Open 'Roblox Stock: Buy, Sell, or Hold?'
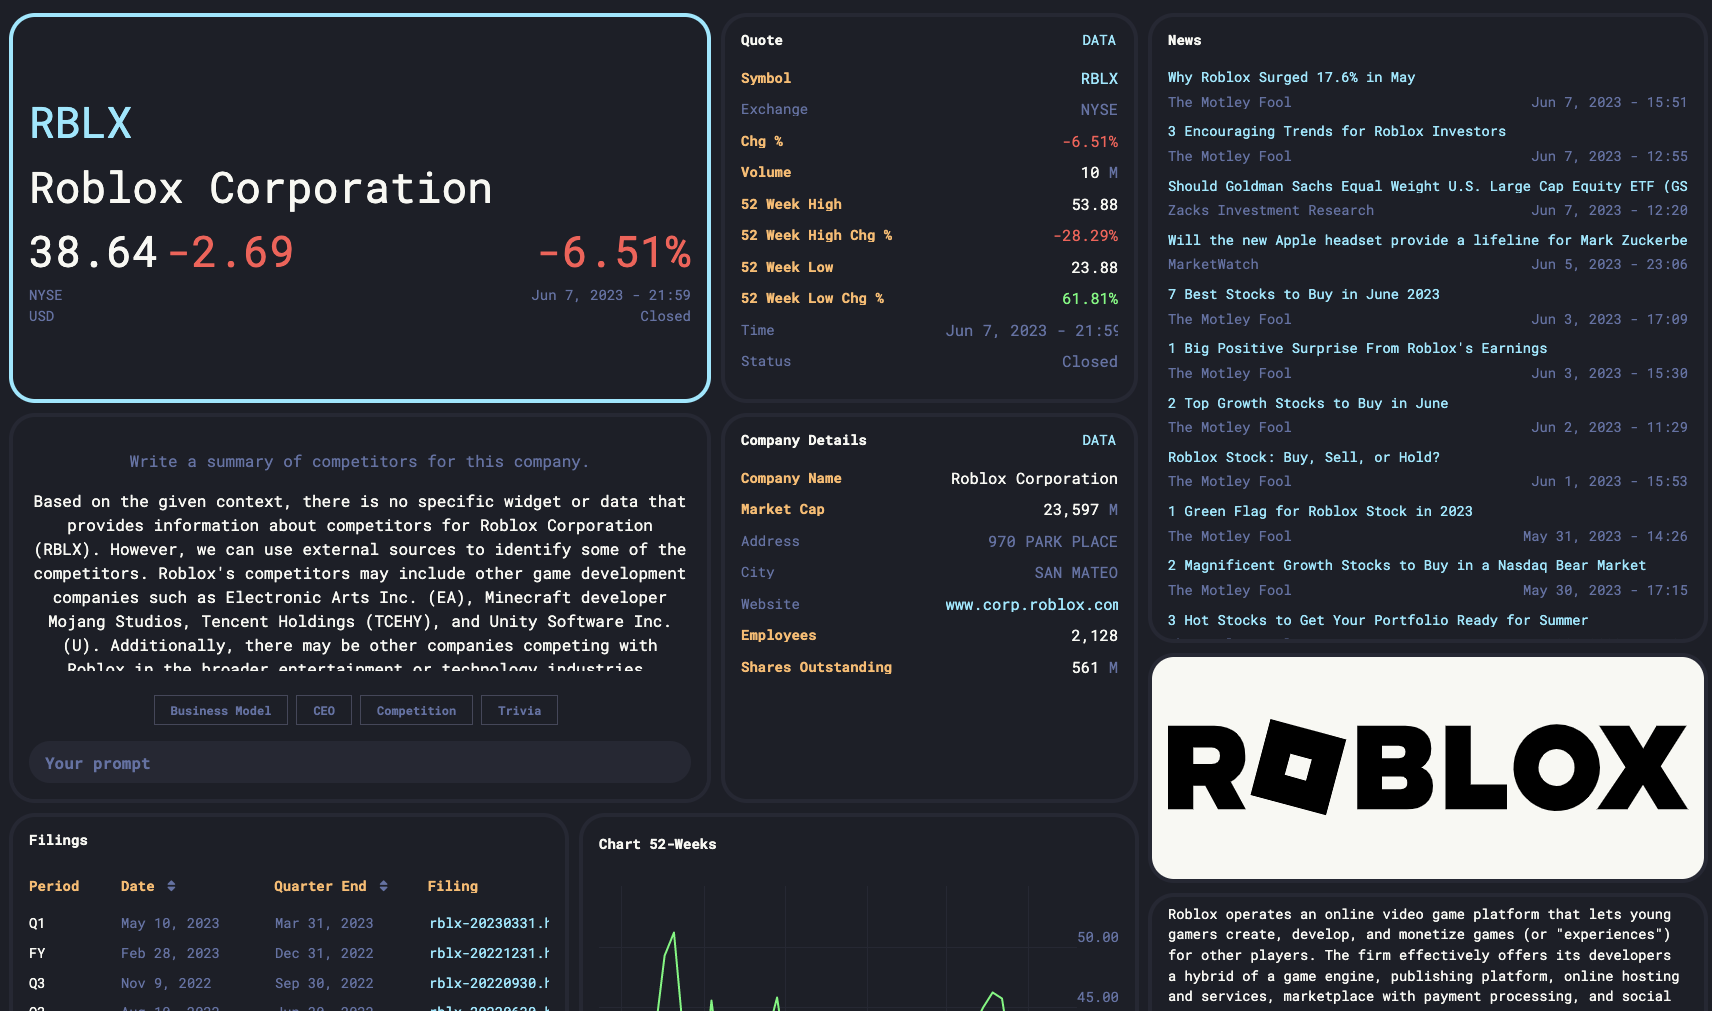Image resolution: width=1712 pixels, height=1011 pixels. point(1303,457)
